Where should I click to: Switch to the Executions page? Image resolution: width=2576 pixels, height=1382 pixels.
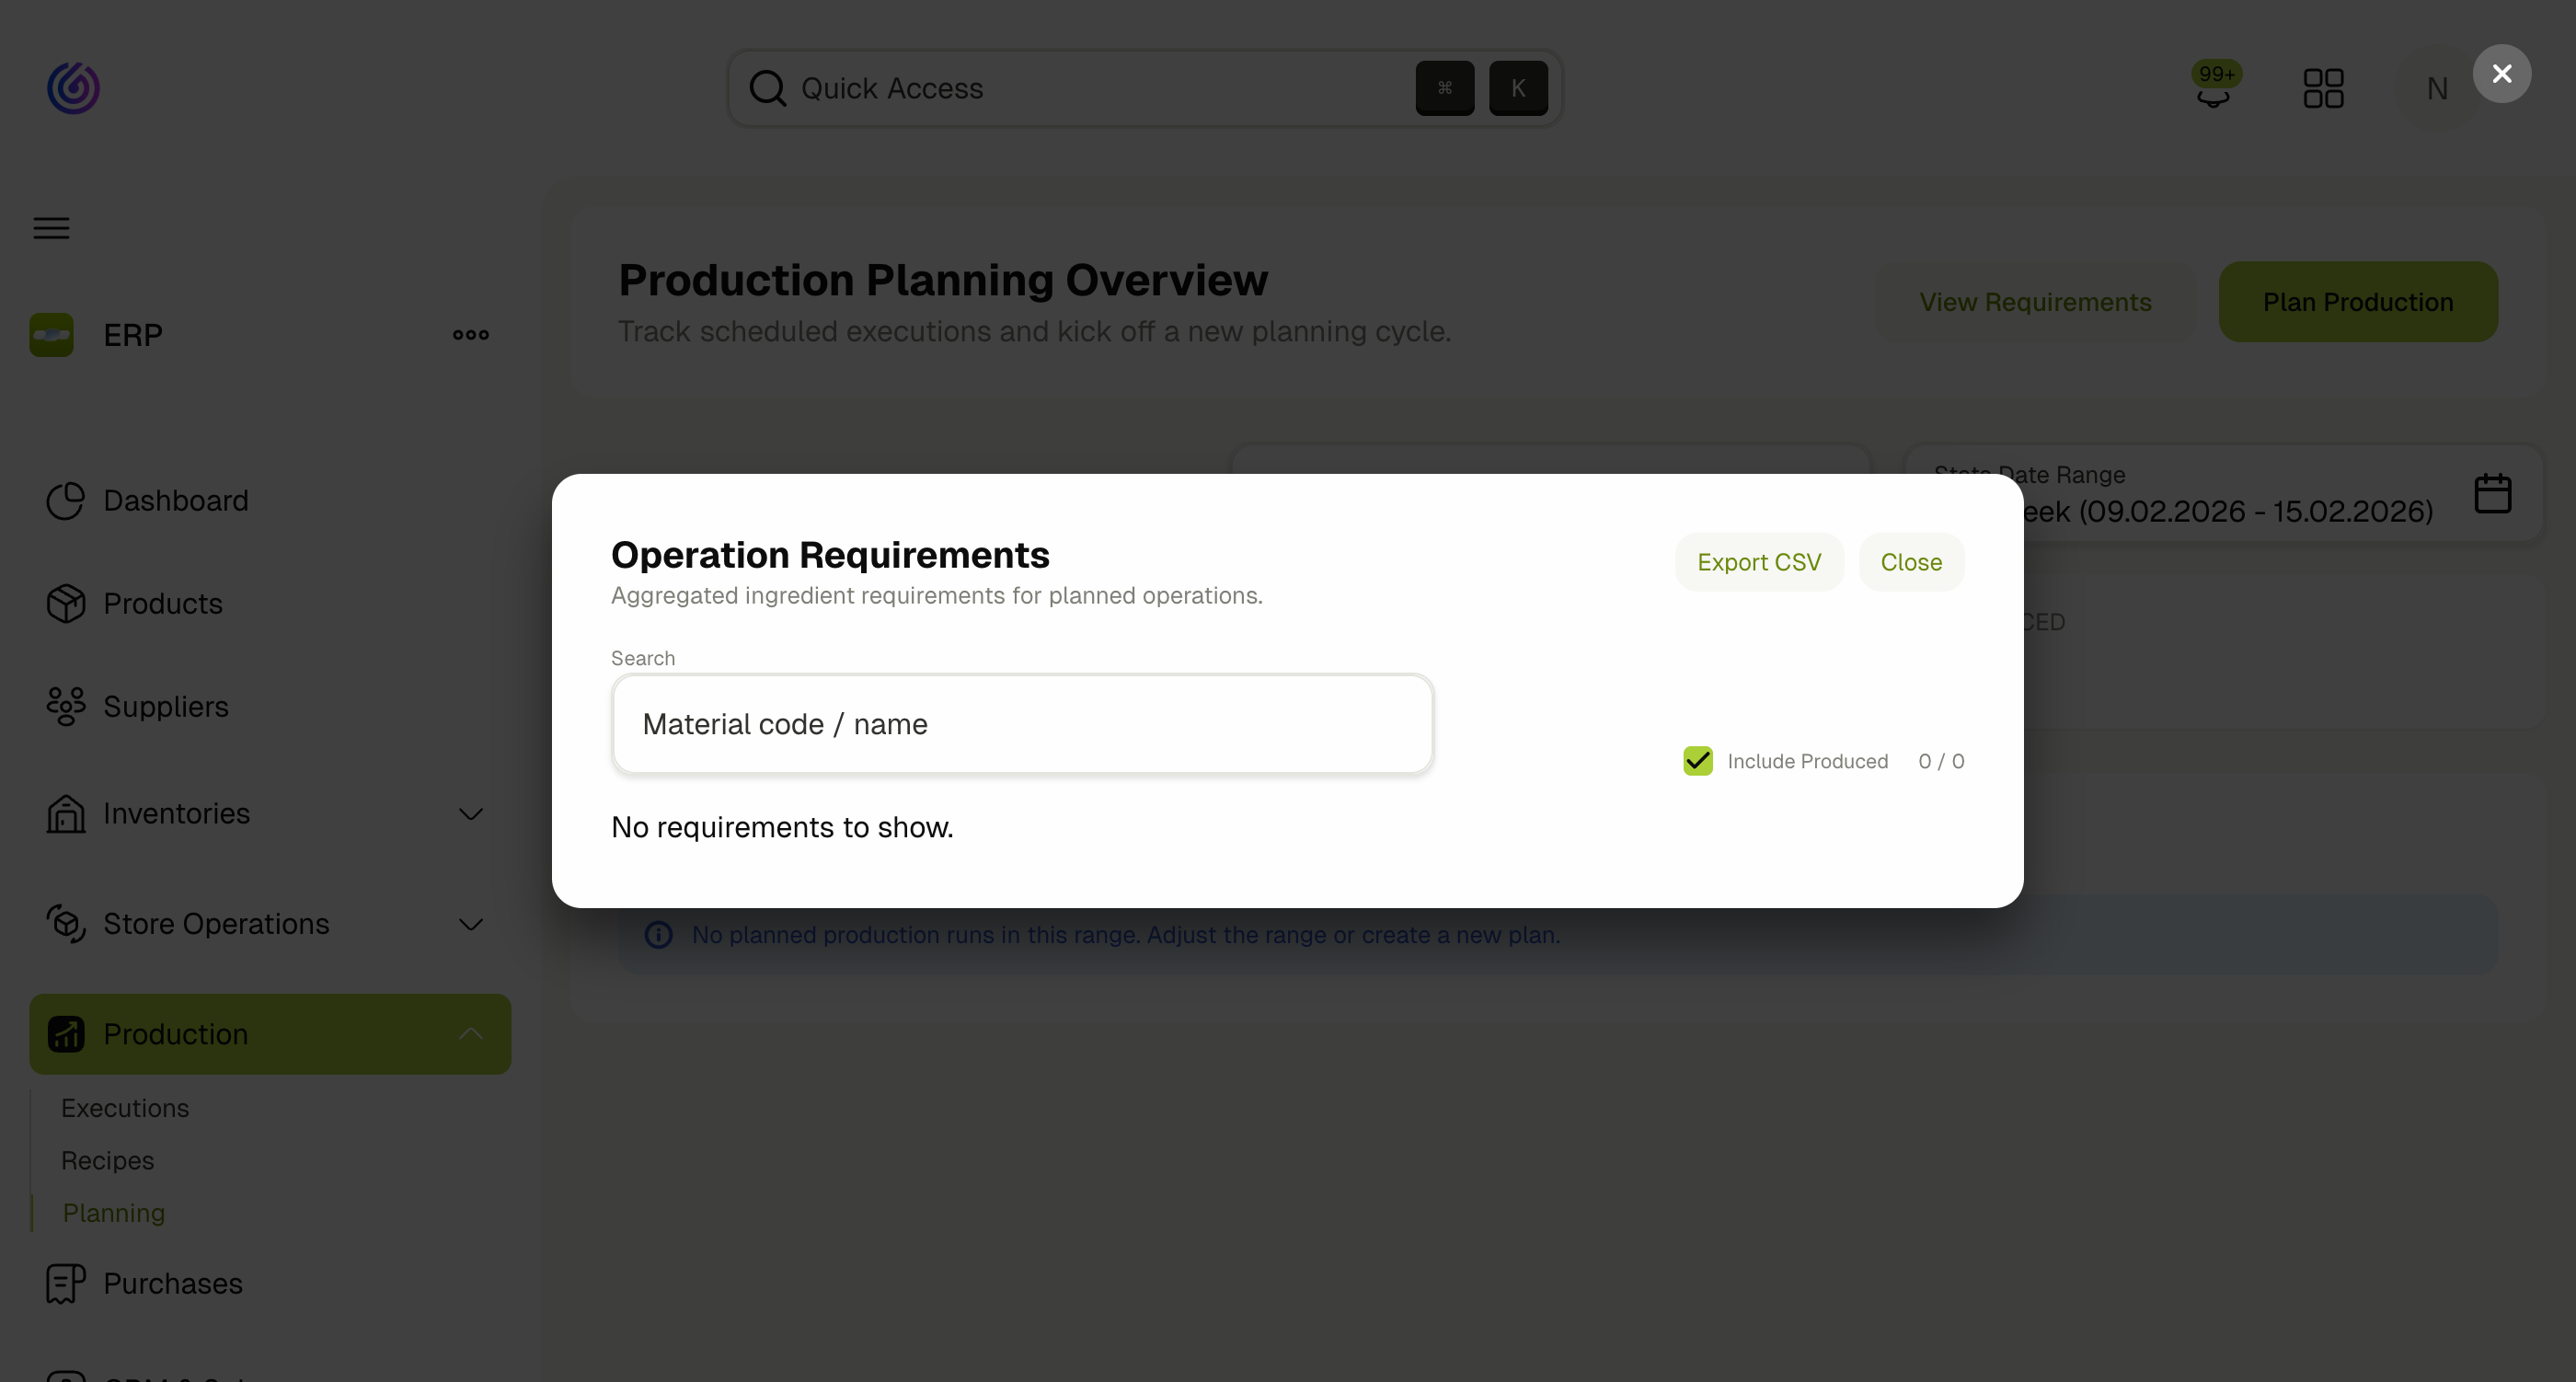point(124,1107)
